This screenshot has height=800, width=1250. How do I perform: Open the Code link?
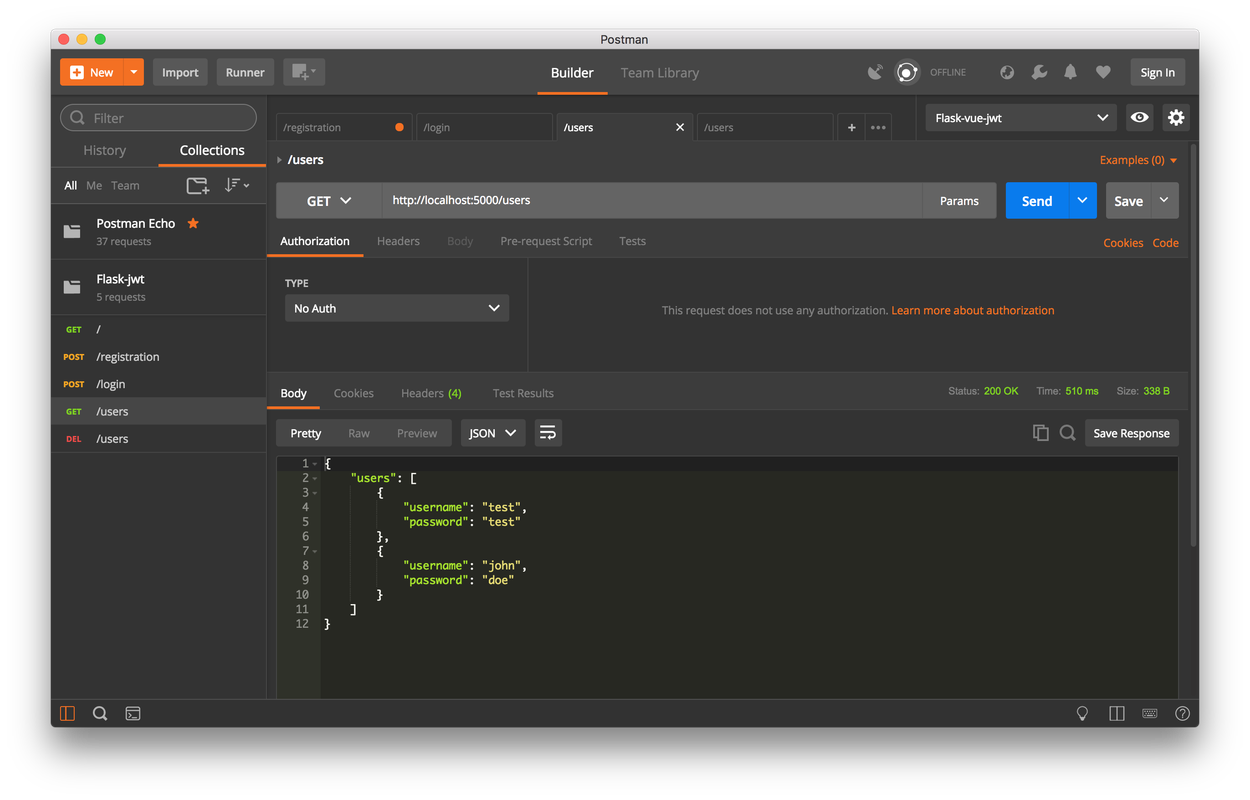(x=1165, y=243)
